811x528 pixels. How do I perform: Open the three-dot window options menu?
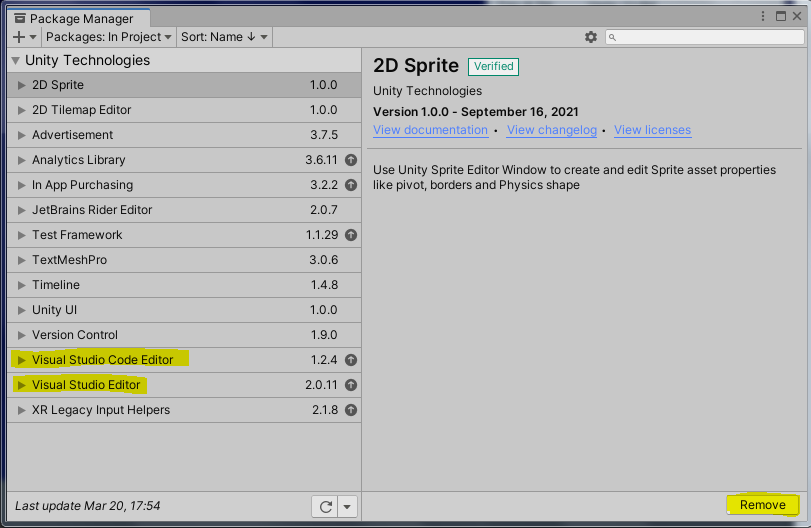click(x=763, y=17)
